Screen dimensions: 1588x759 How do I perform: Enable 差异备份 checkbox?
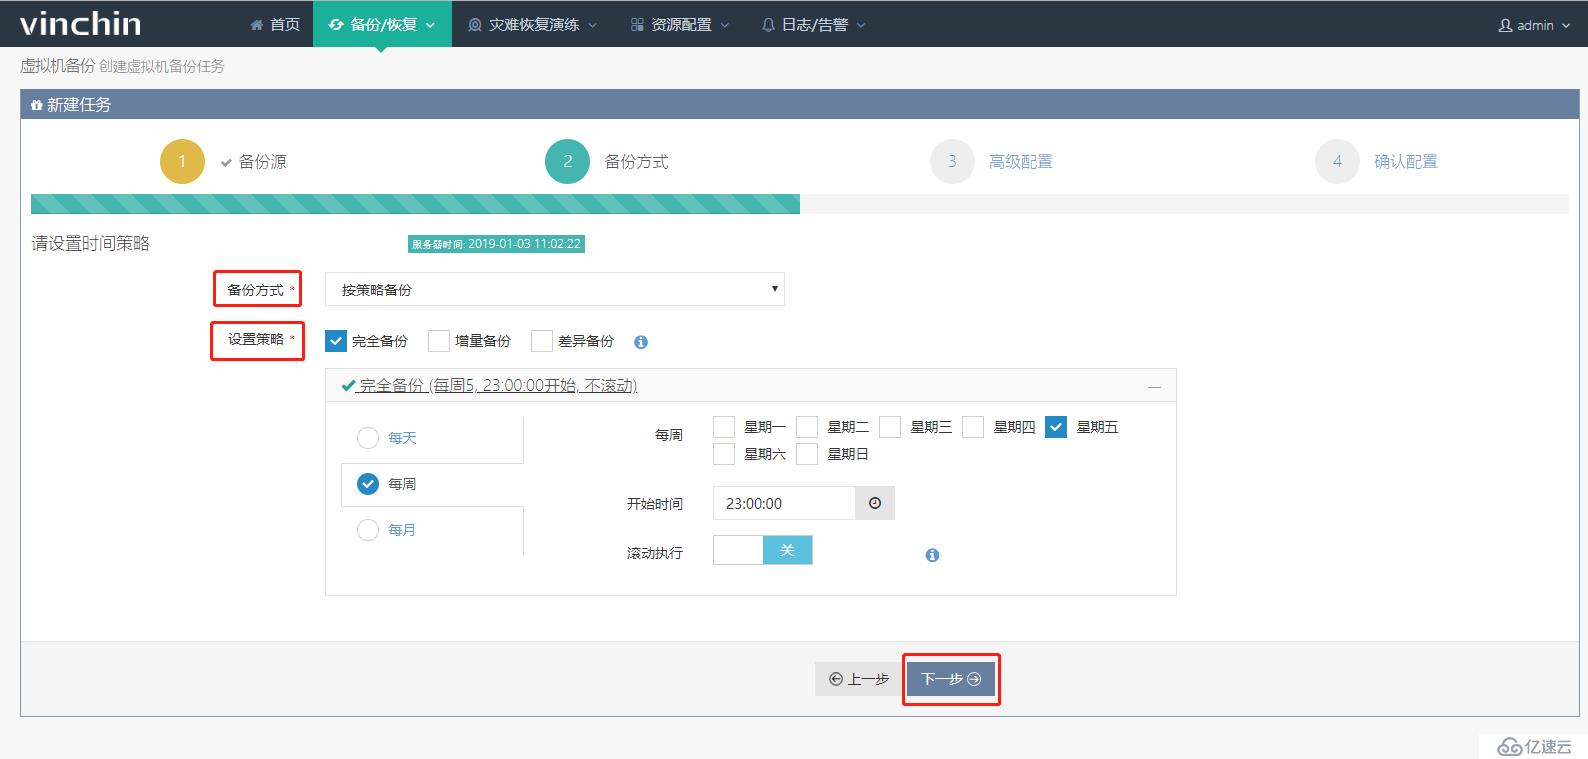(x=542, y=341)
